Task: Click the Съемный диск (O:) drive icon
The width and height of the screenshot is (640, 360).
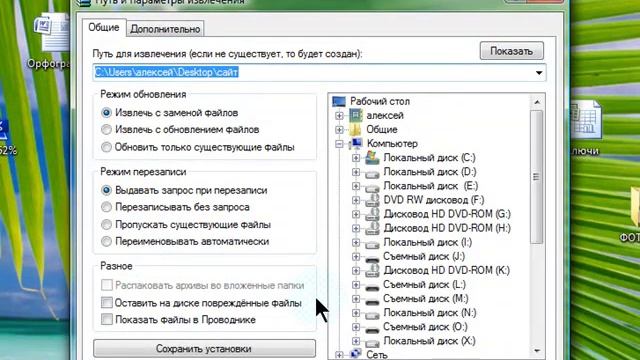Action: pos(372,329)
